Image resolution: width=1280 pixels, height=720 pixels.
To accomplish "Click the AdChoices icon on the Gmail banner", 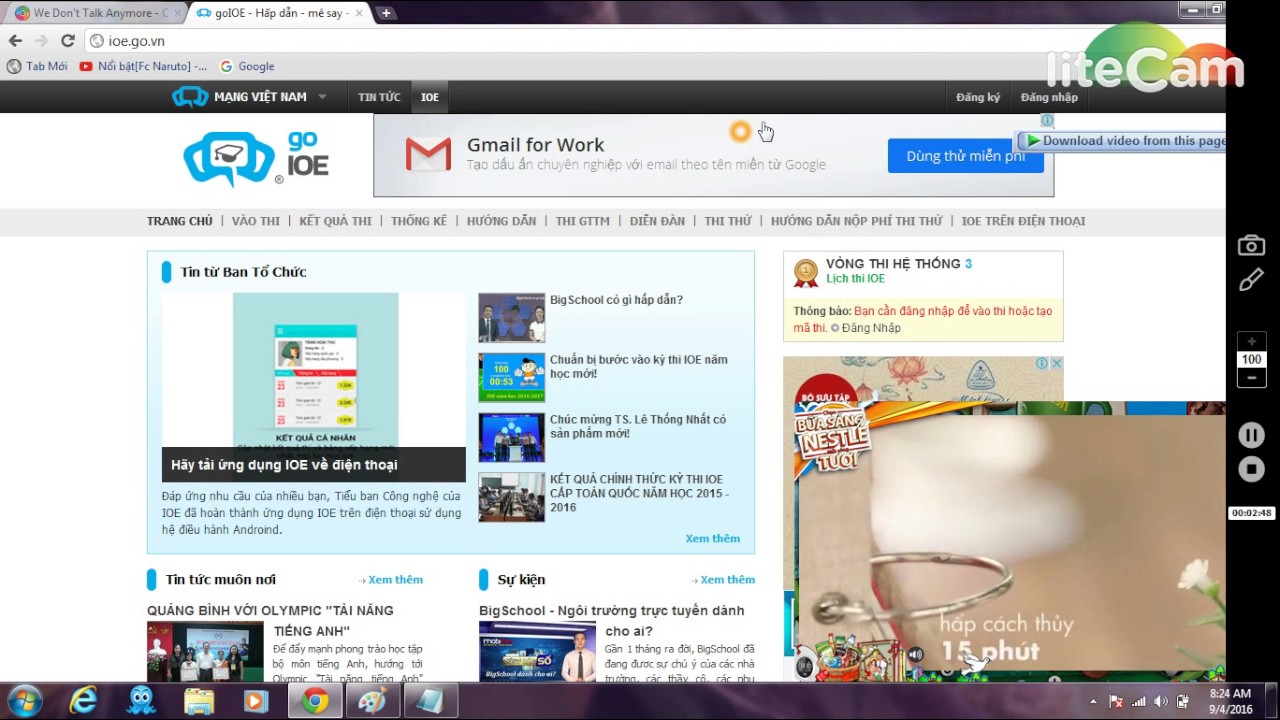I will 1047,120.
